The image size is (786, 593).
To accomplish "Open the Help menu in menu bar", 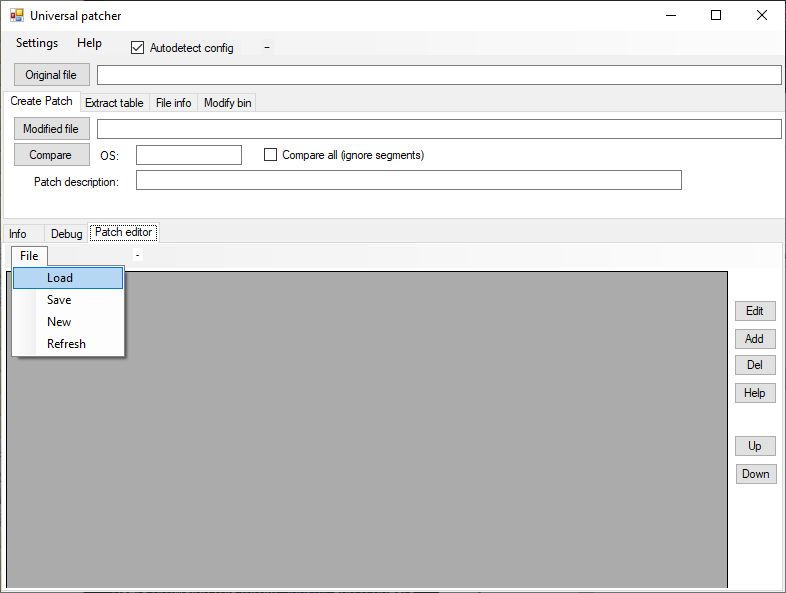I will [89, 43].
